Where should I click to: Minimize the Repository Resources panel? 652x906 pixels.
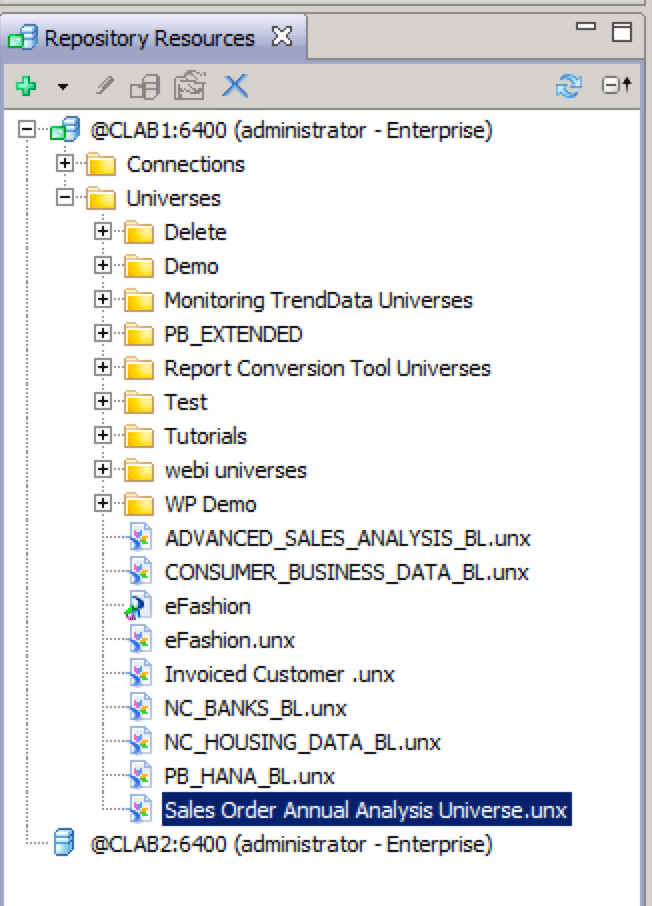click(x=586, y=26)
